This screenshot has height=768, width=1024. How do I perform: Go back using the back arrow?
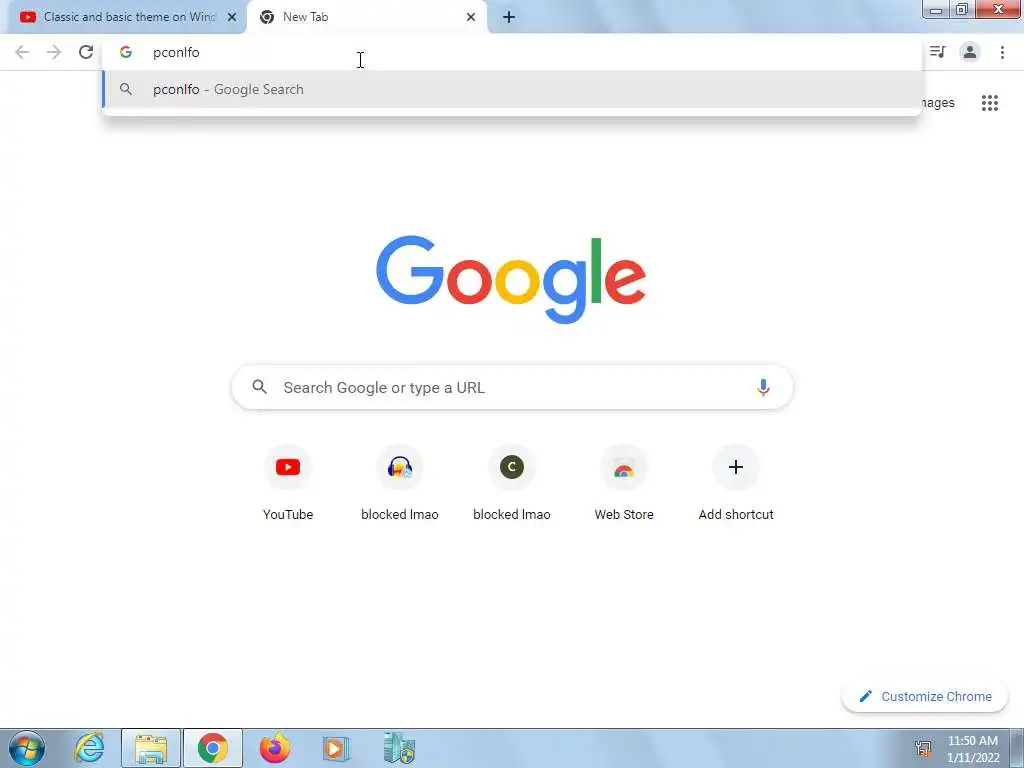click(22, 52)
